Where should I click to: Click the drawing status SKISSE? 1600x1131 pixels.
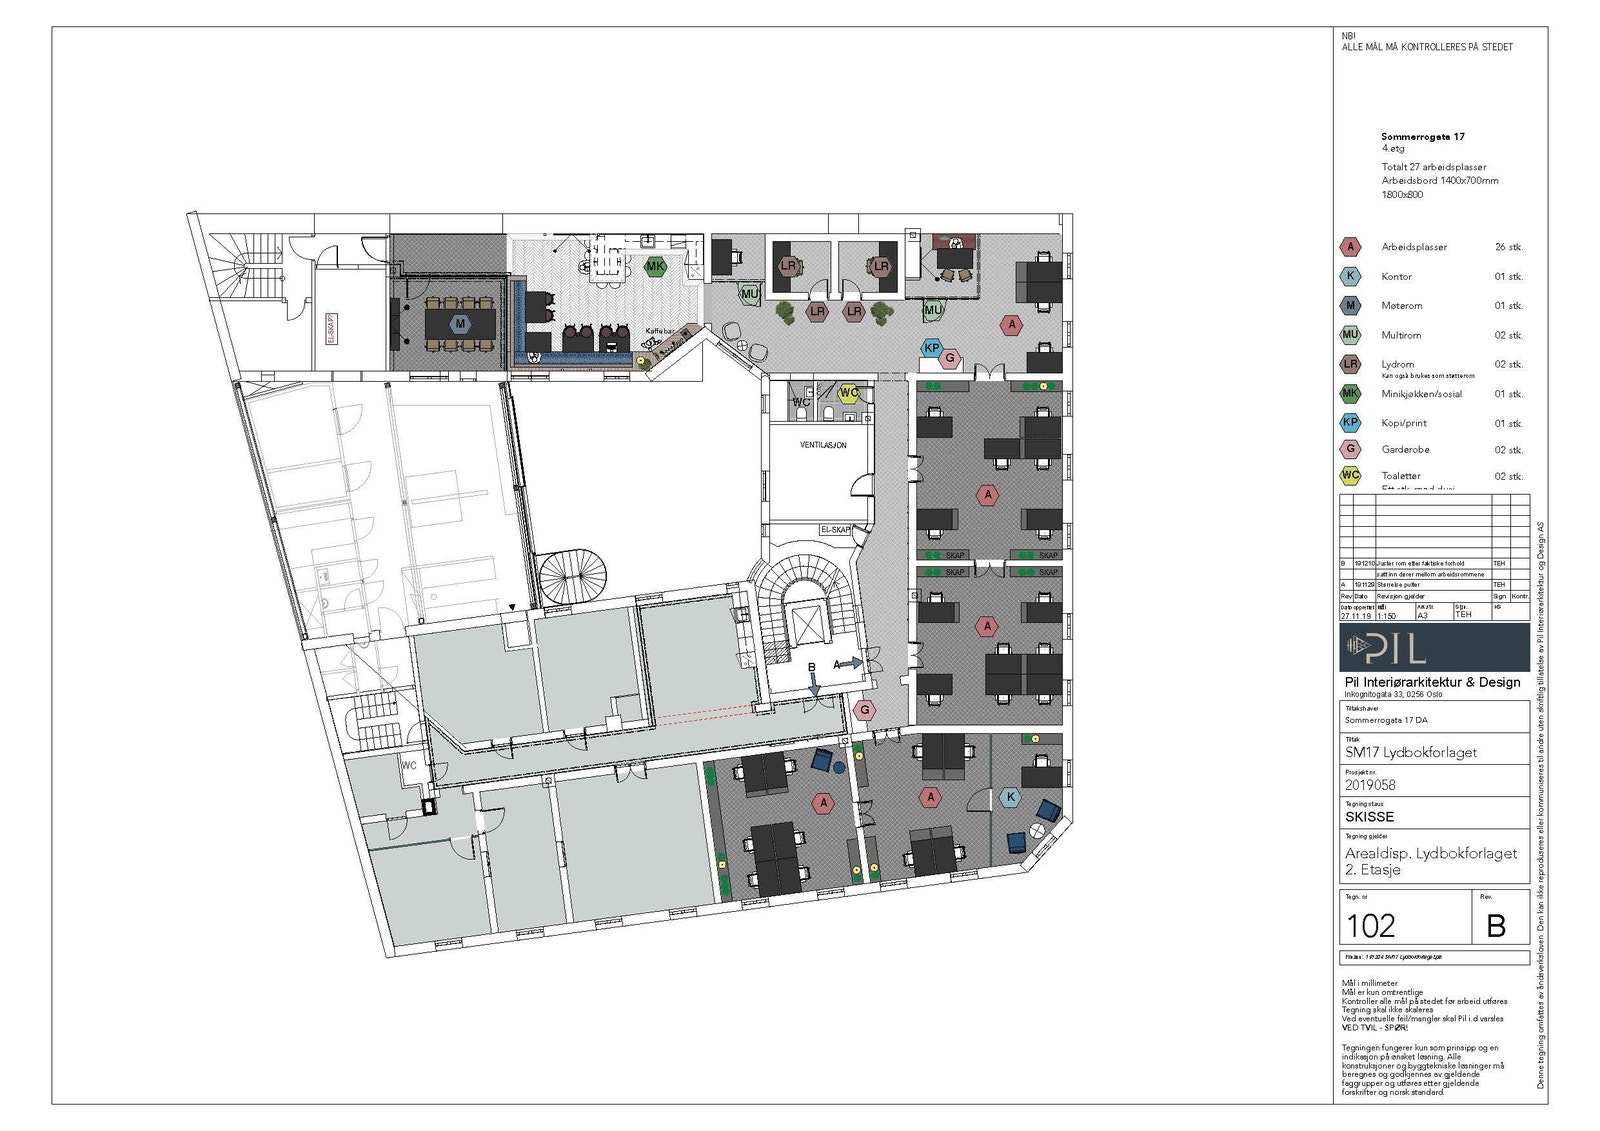click(1369, 817)
